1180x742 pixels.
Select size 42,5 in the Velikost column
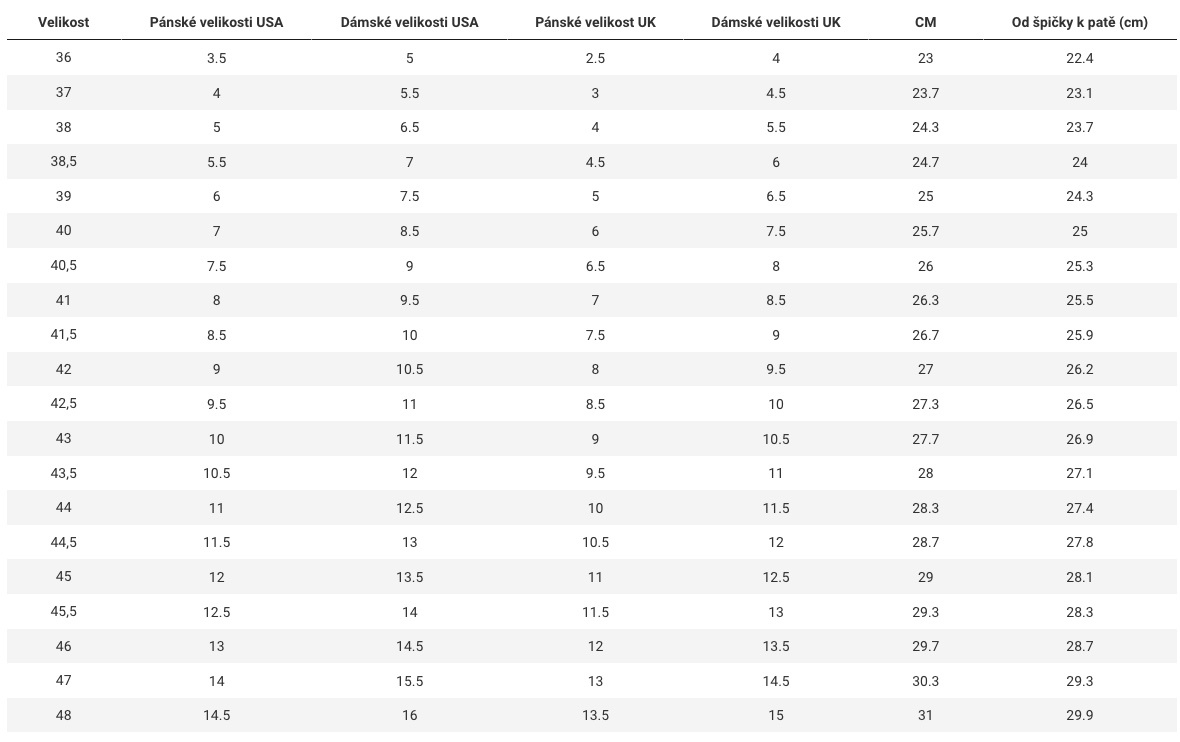pyautogui.click(x=63, y=404)
